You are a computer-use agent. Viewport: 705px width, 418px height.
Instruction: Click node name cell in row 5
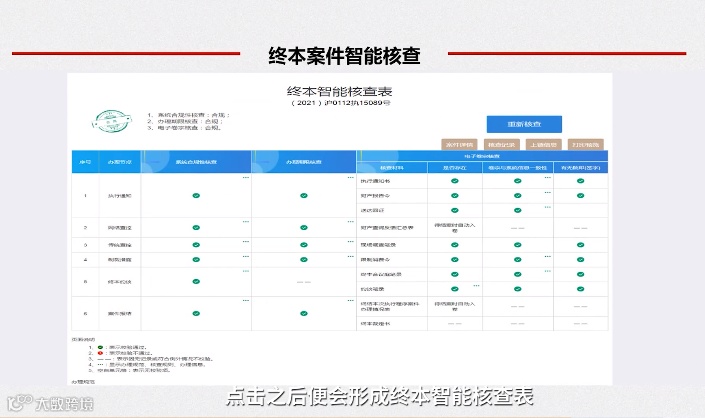120,282
